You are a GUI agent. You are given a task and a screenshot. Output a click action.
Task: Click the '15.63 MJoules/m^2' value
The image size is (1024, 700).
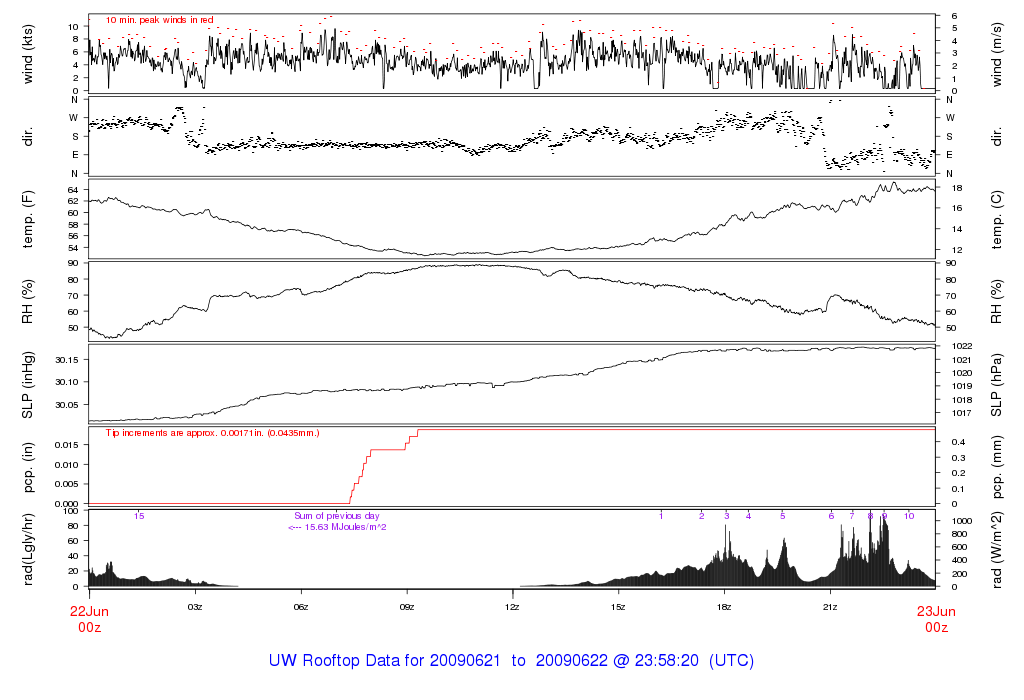[345, 527]
